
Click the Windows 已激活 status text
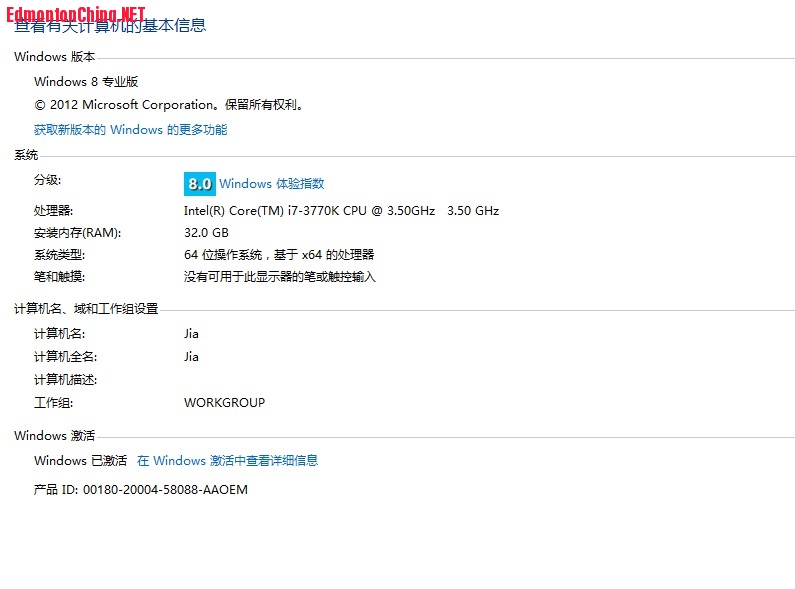tap(80, 461)
